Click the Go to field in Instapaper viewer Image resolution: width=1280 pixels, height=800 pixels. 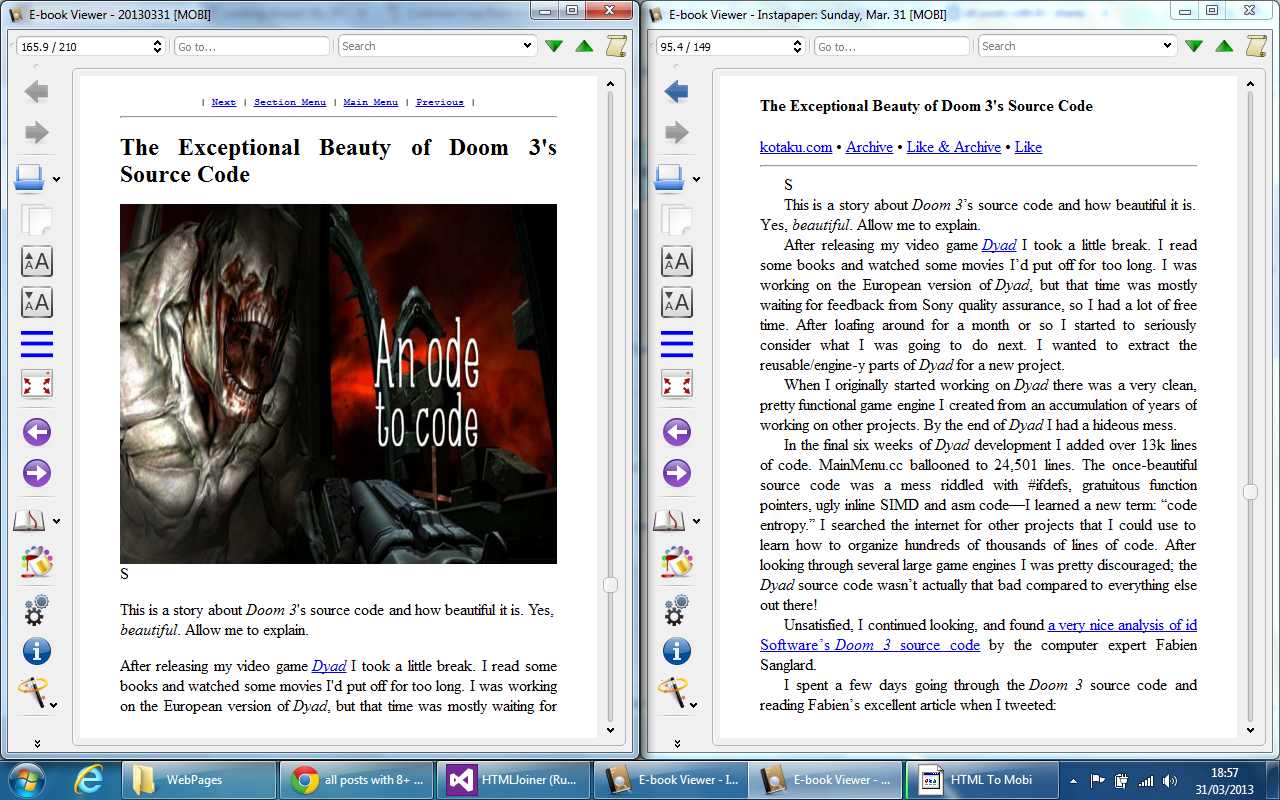892,46
